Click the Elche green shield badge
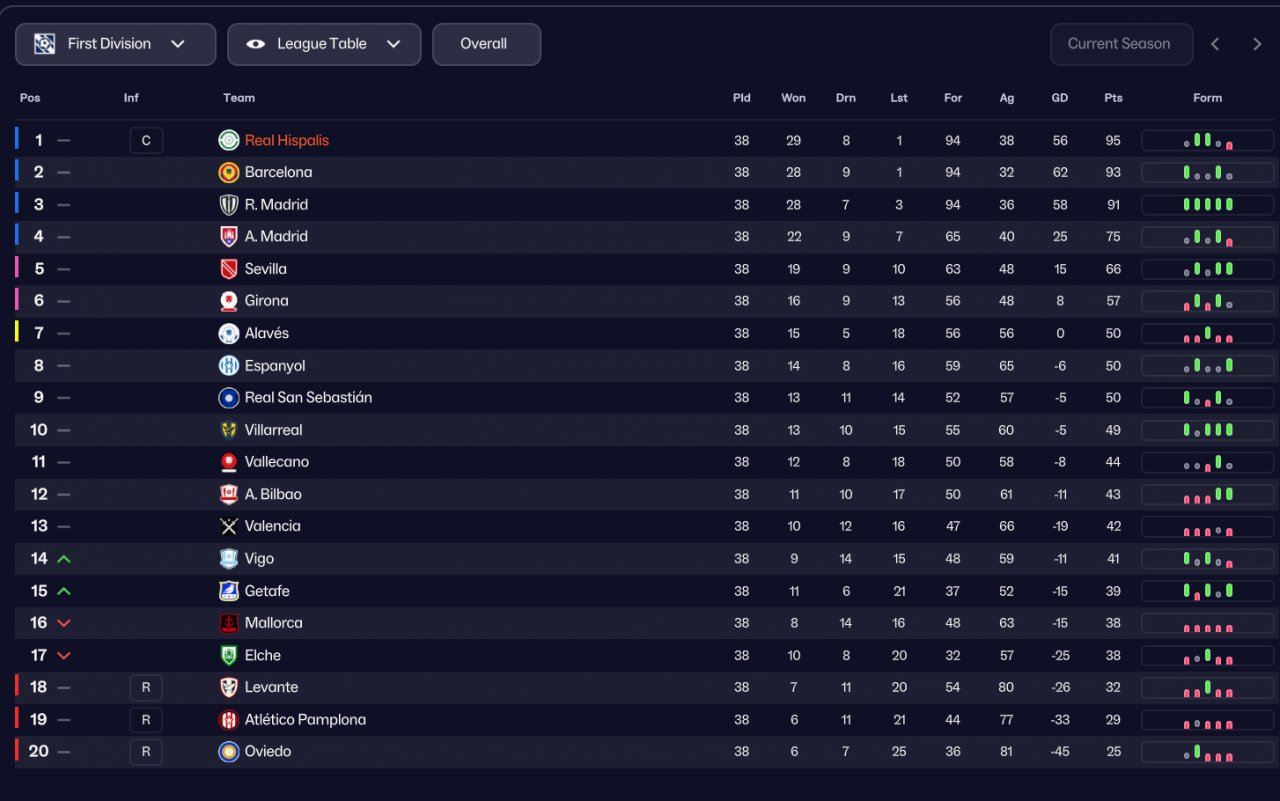The image size is (1280, 801). [229, 655]
